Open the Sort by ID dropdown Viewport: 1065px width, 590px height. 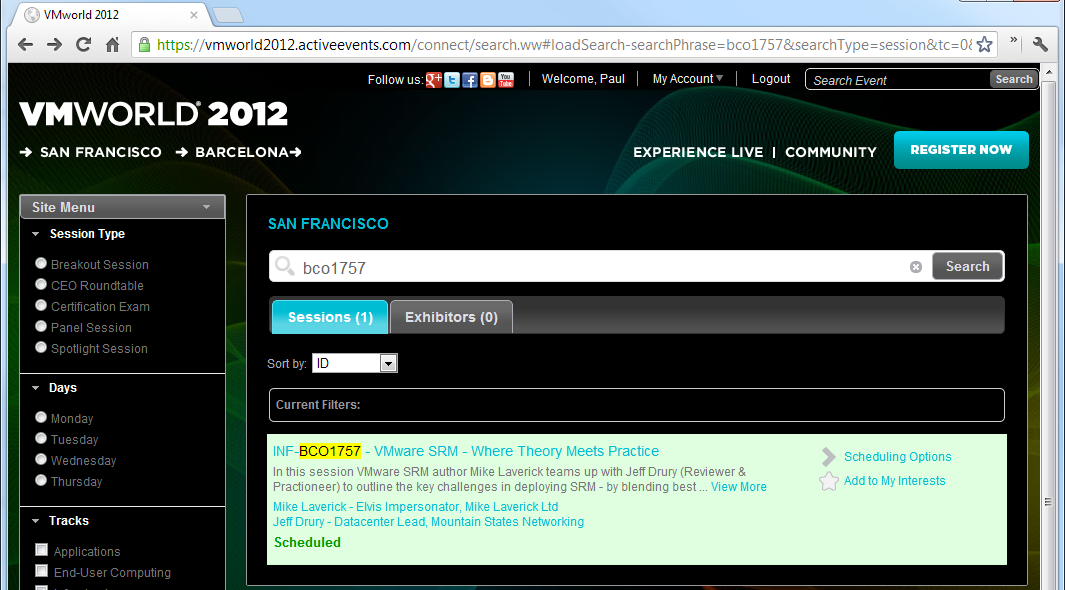pos(355,363)
